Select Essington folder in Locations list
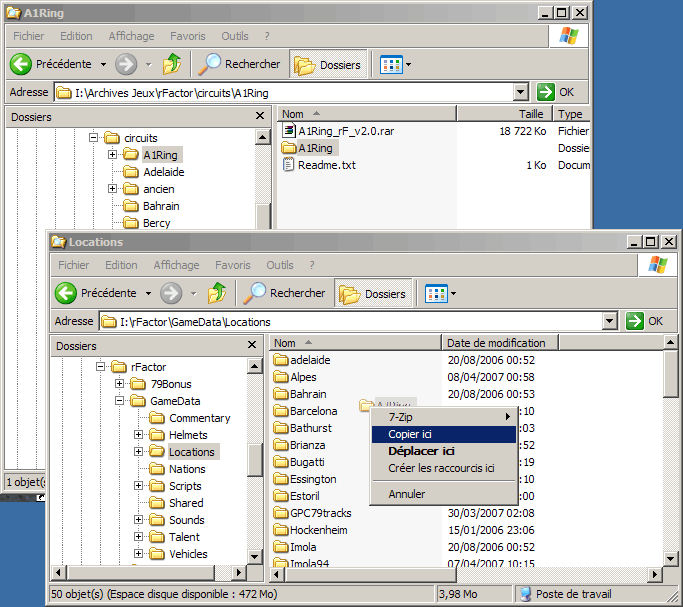The width and height of the screenshot is (683, 607). click(x=305, y=479)
